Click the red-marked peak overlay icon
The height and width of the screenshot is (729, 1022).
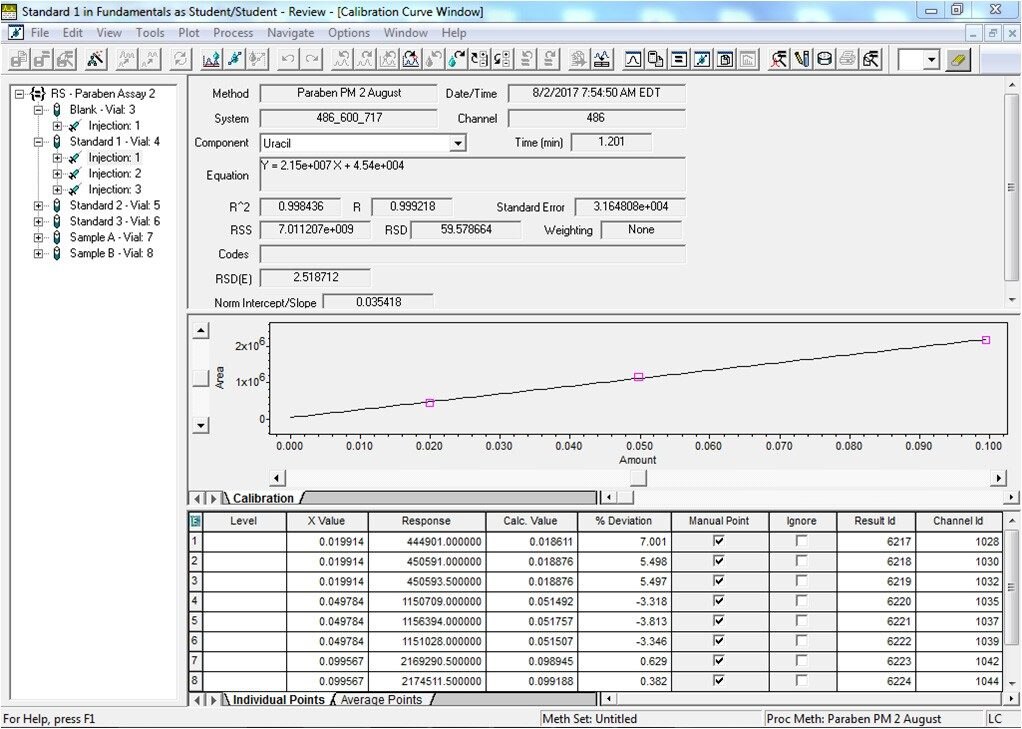pos(411,59)
